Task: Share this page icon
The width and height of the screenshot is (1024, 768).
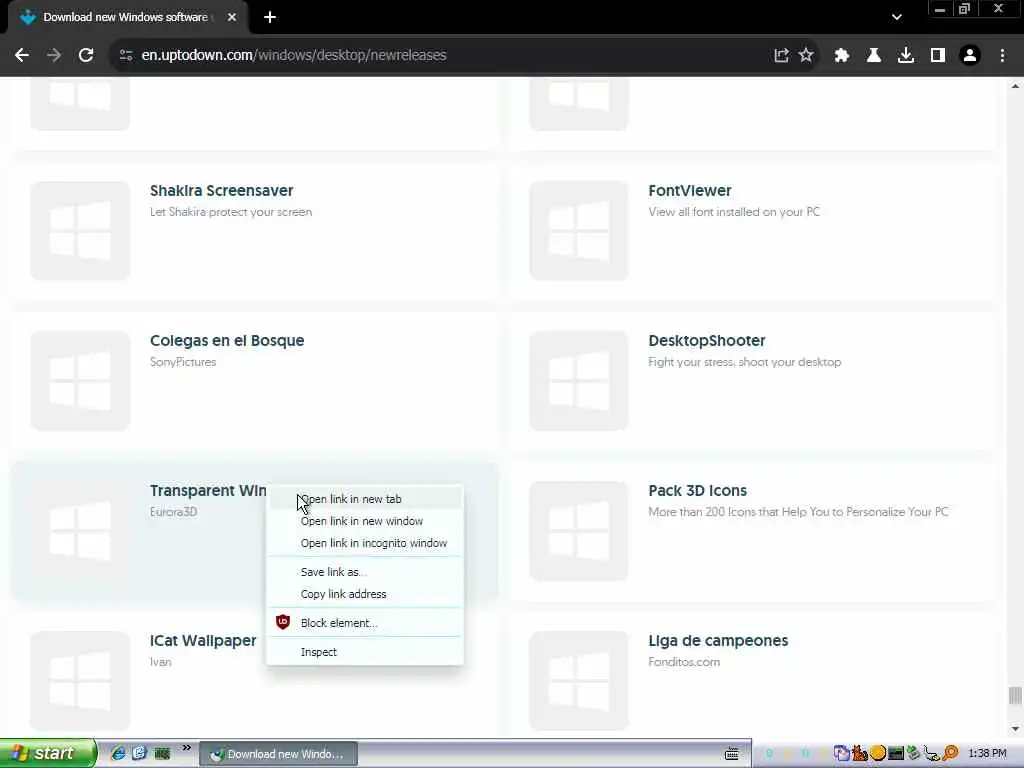Action: pyautogui.click(x=781, y=56)
